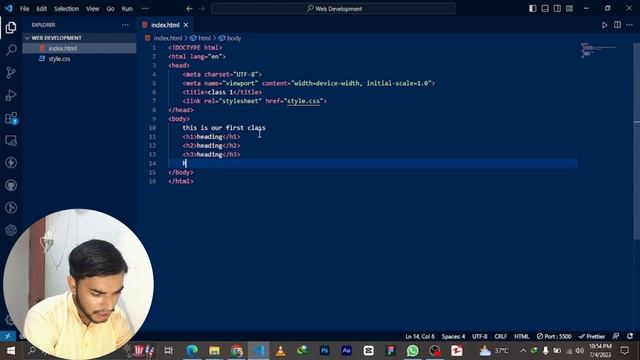This screenshot has height=360, width=640.
Task: Change encoding via UTF-8 status item
Action: (480, 336)
